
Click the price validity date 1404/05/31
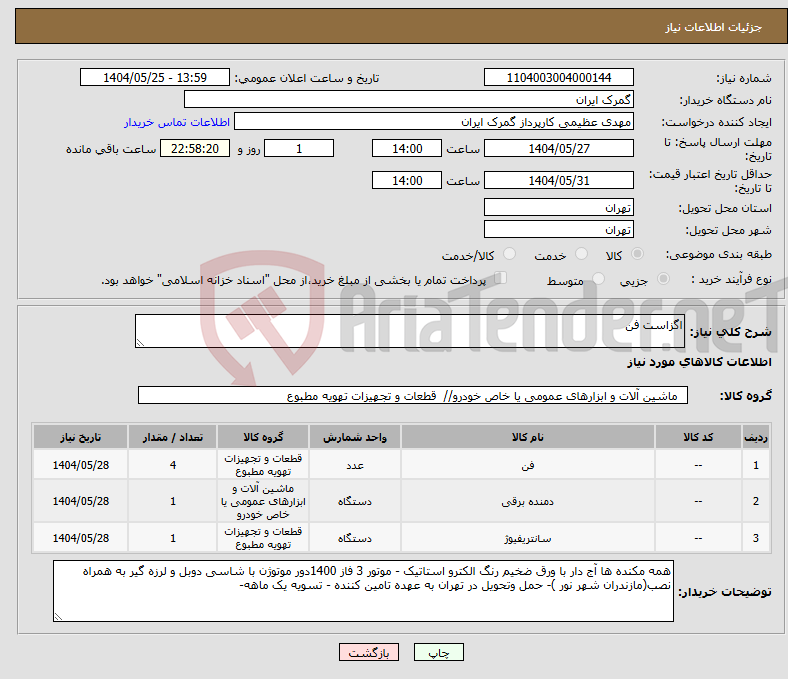[558, 180]
